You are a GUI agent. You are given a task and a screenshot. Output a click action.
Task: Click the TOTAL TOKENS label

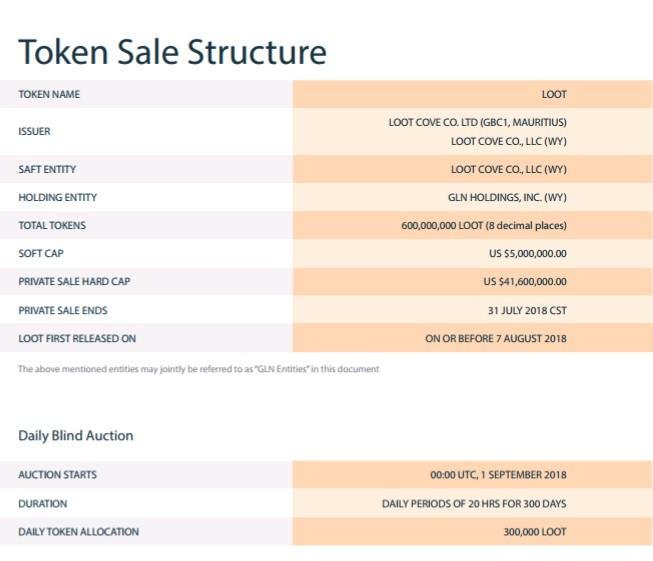coord(52,225)
